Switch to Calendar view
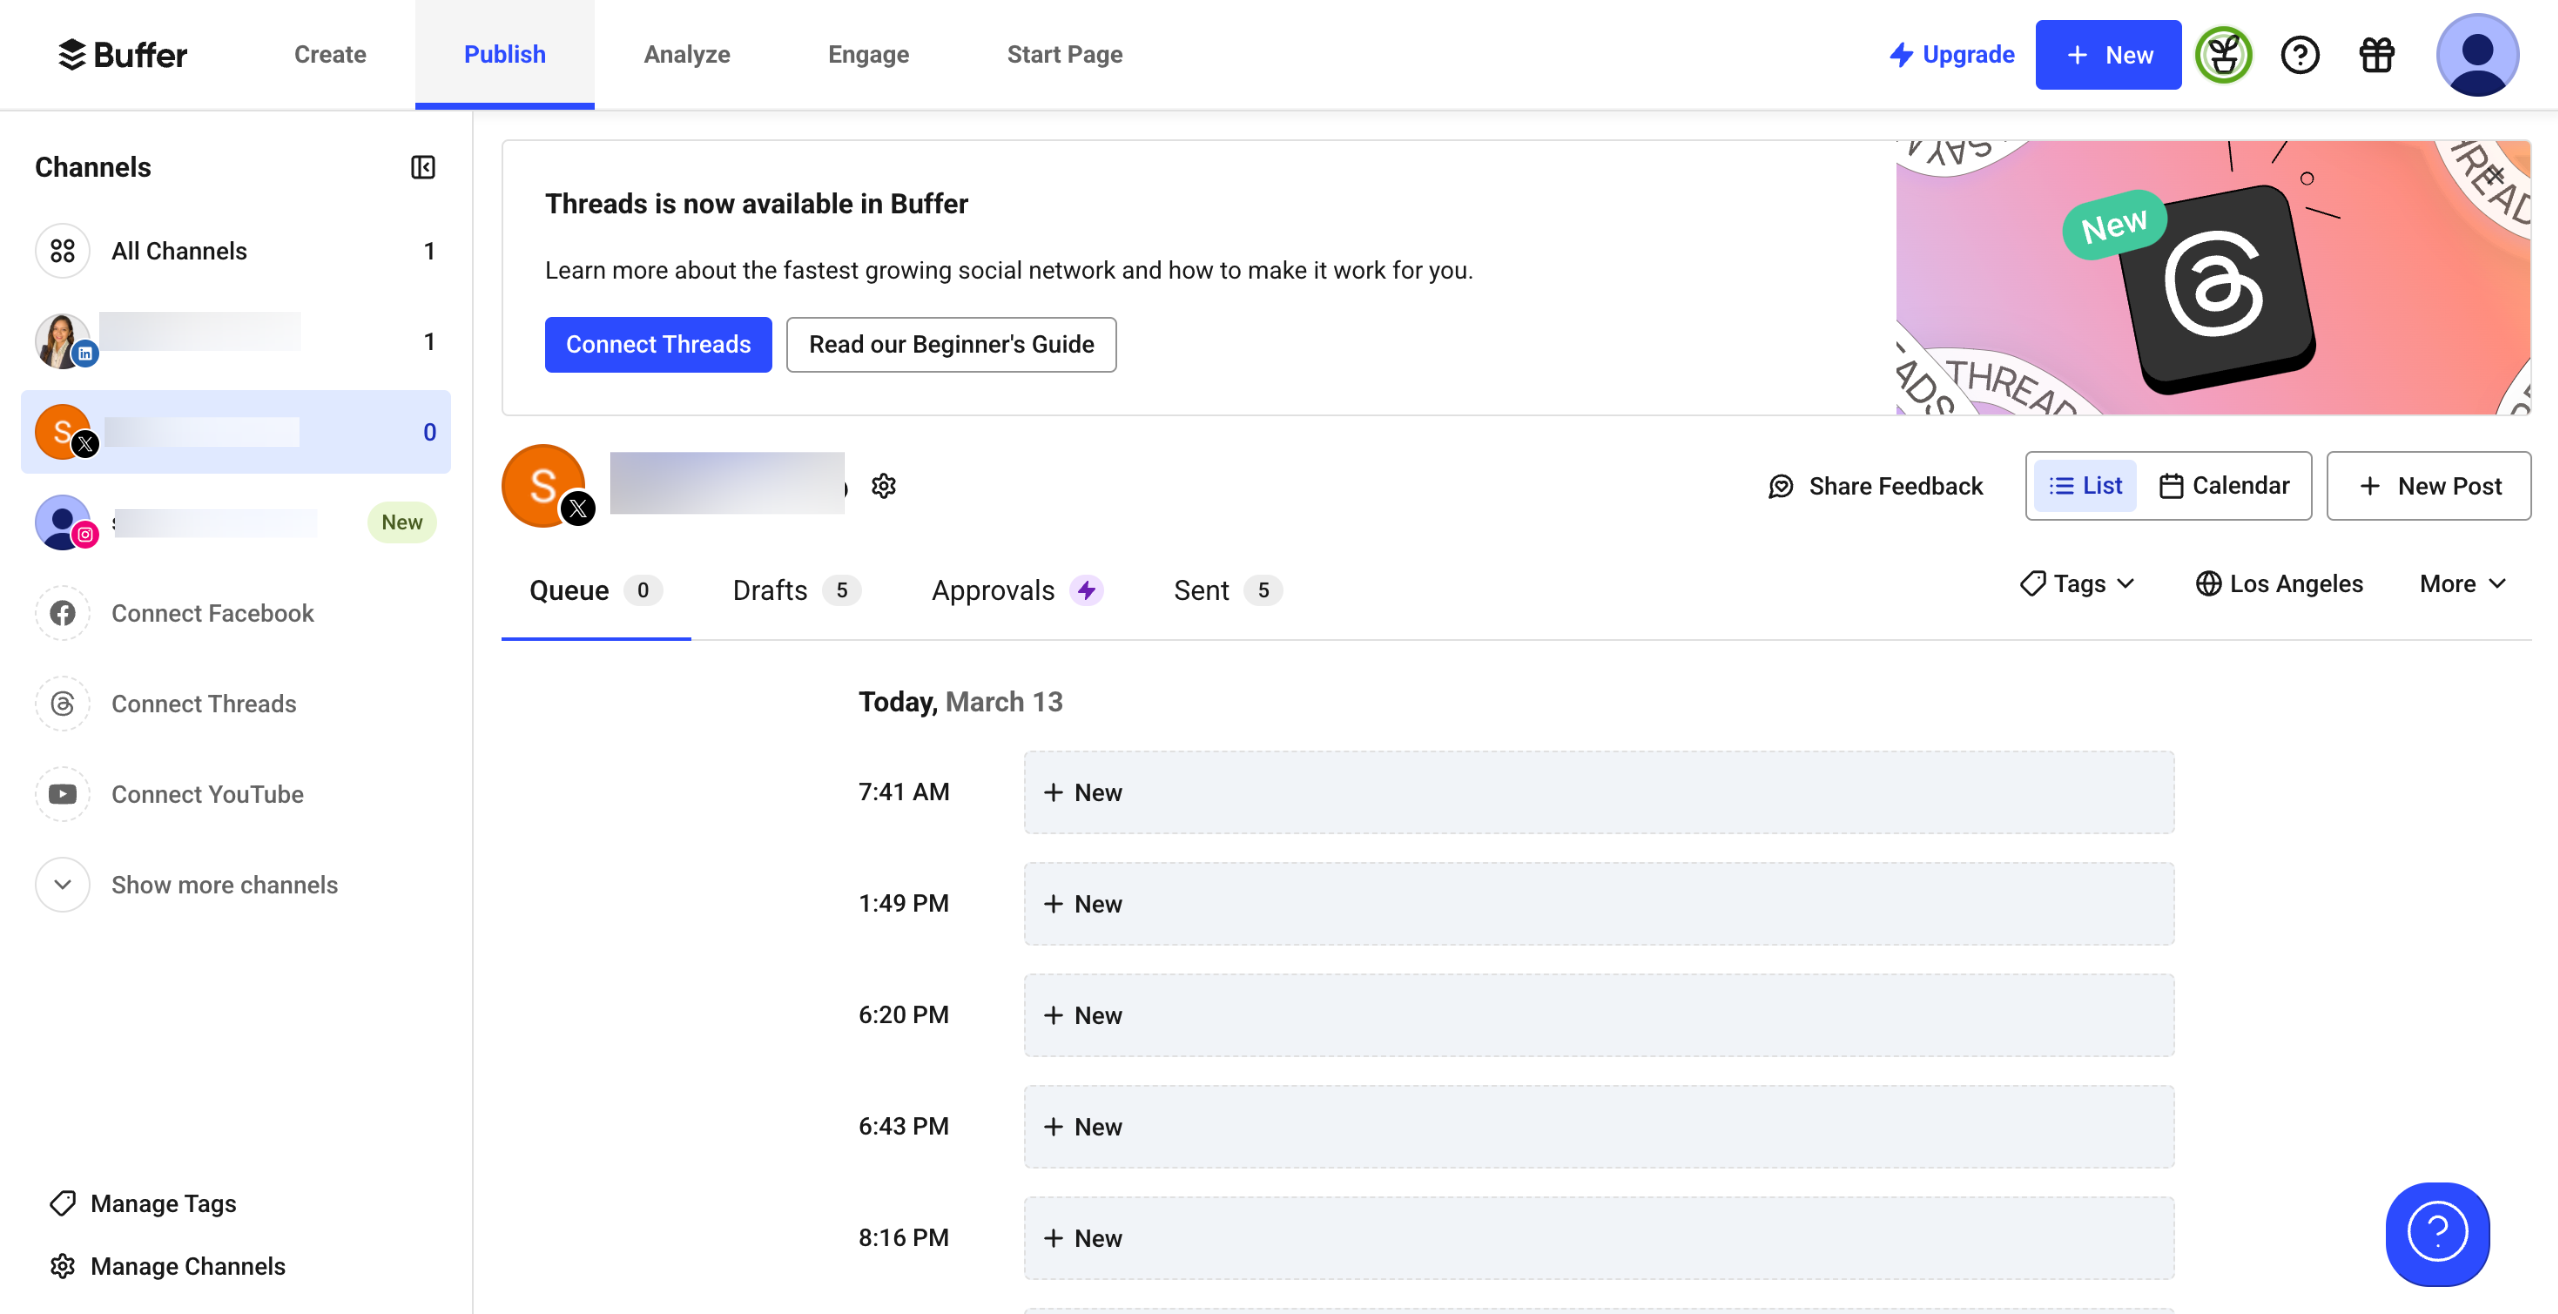This screenshot has width=2558, height=1314. (x=2224, y=486)
